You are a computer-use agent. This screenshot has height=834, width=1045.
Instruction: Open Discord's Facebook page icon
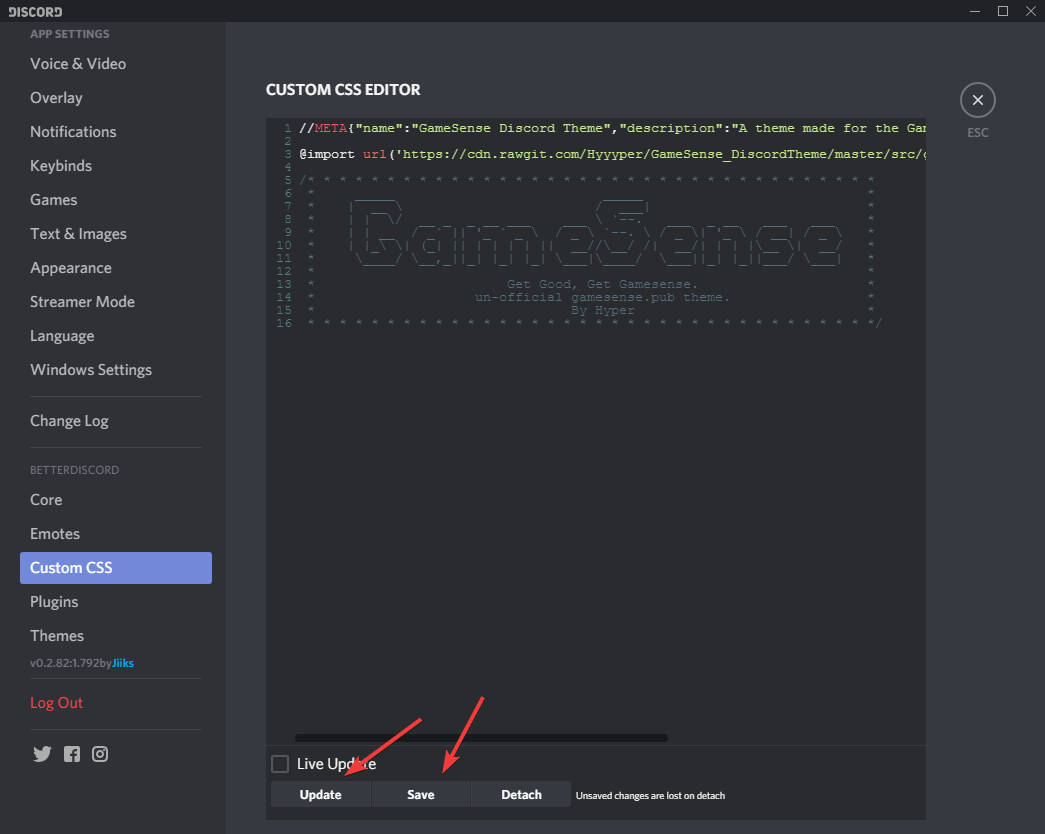(71, 754)
